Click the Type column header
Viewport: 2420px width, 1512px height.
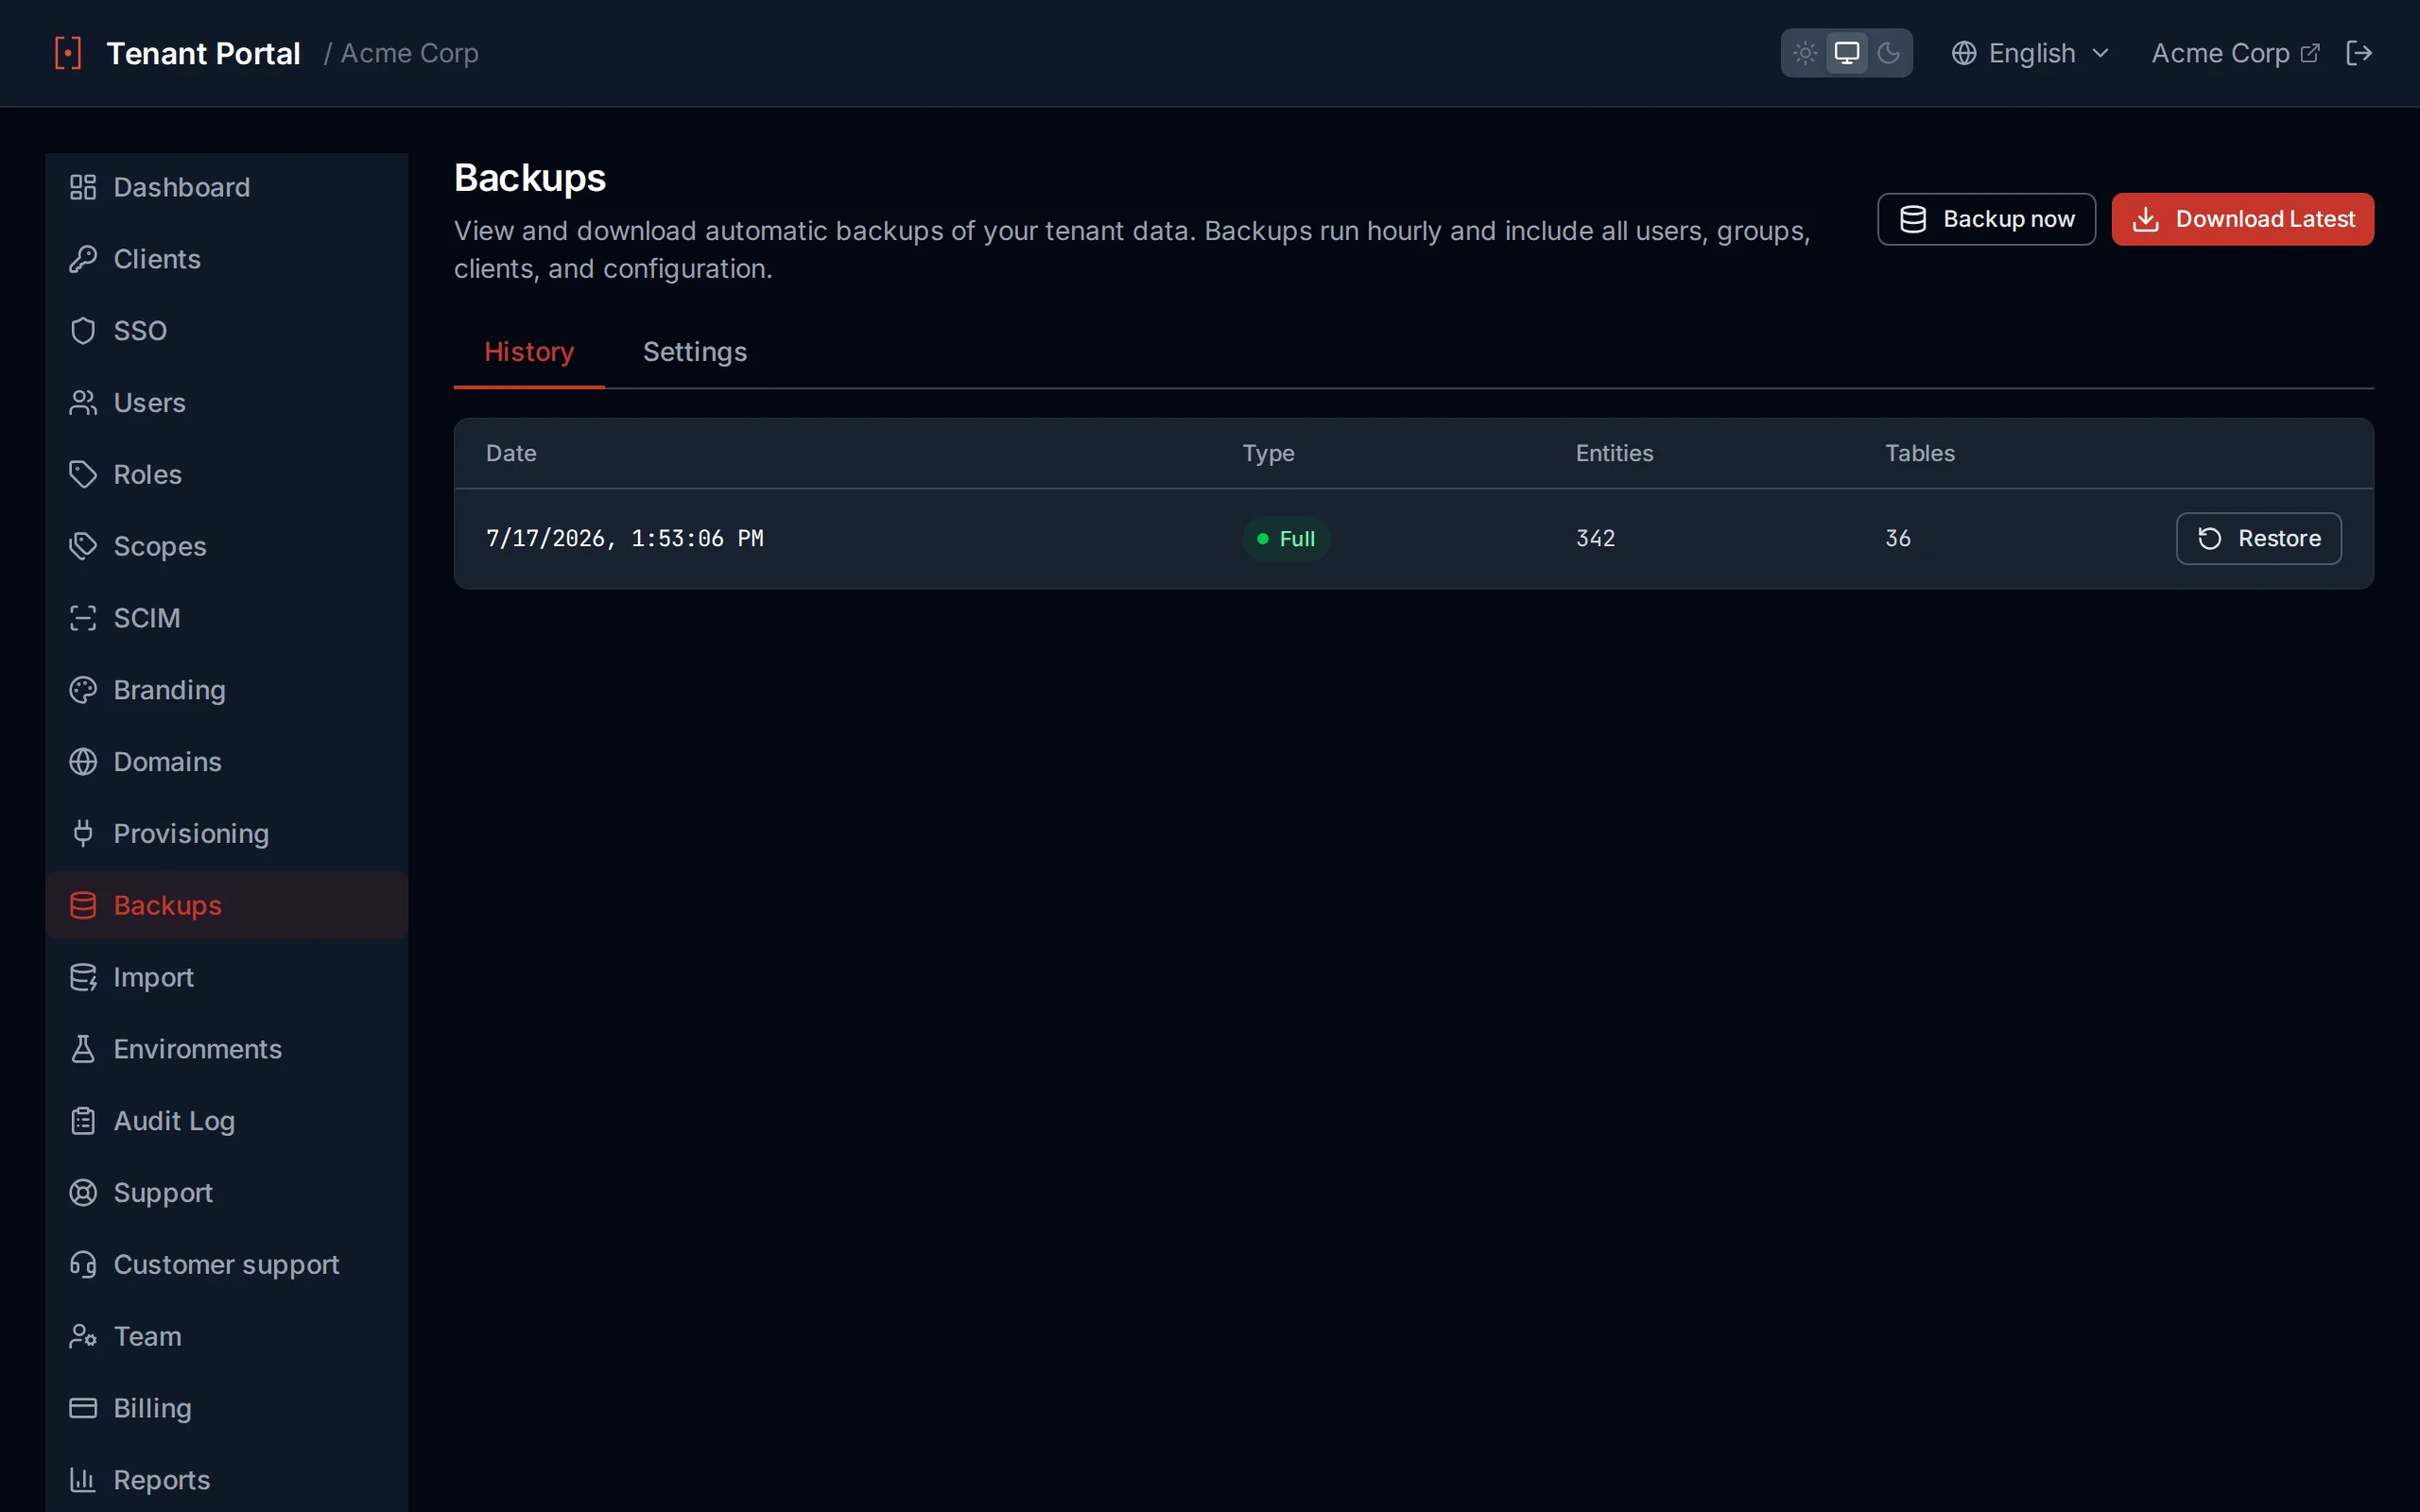click(1268, 453)
